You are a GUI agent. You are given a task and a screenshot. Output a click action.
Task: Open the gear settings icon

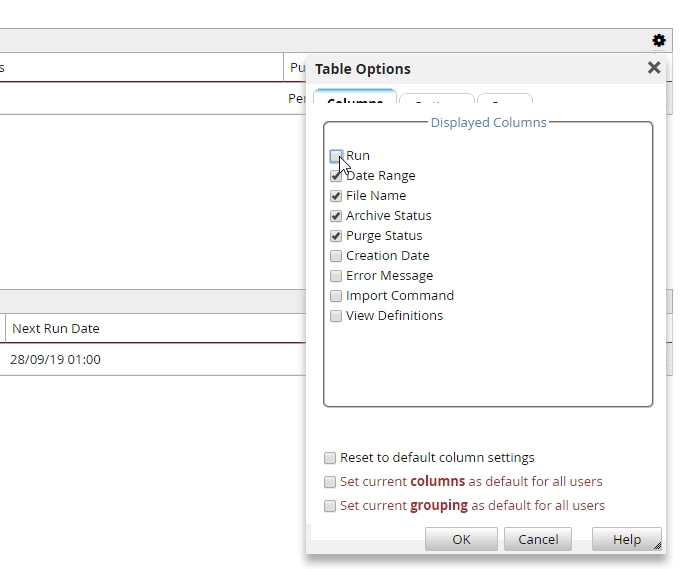point(658,41)
